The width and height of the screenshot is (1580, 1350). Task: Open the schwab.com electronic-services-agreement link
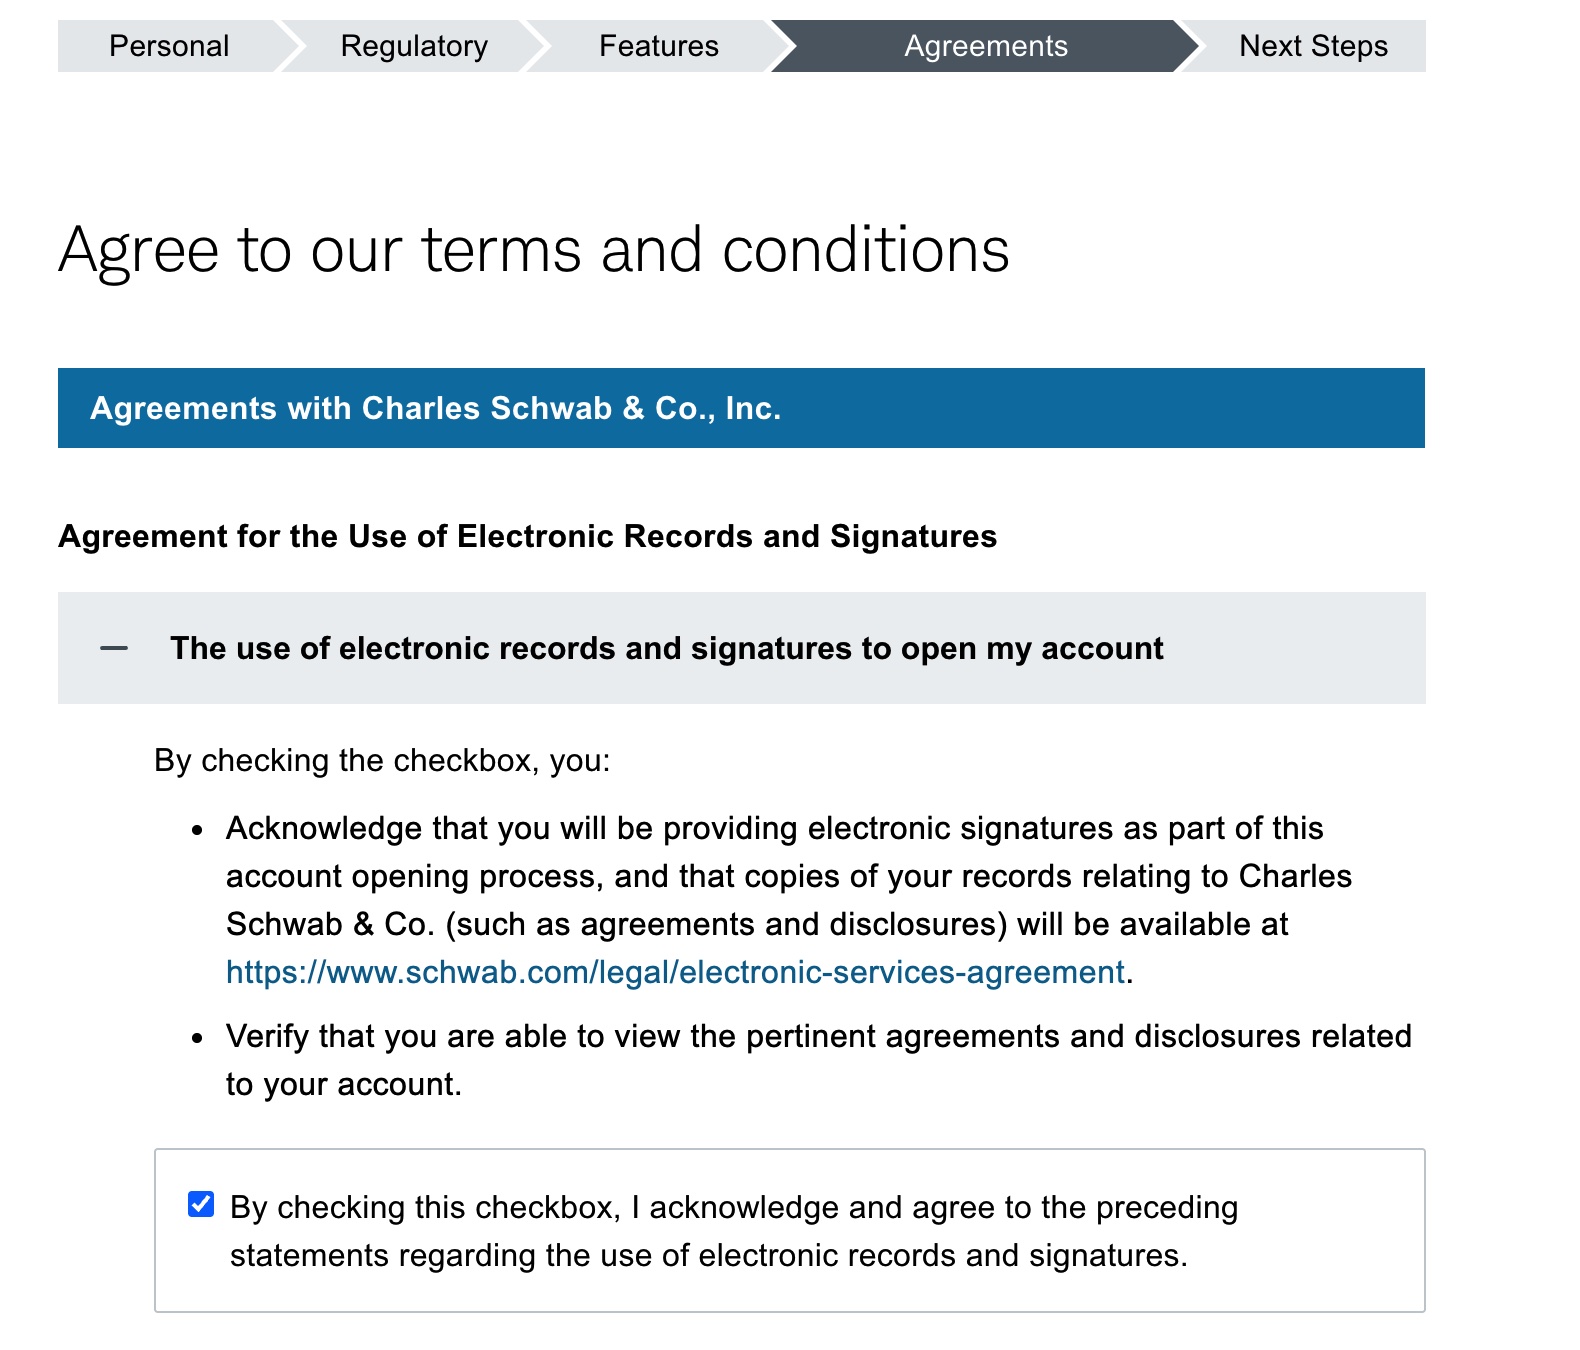(676, 972)
